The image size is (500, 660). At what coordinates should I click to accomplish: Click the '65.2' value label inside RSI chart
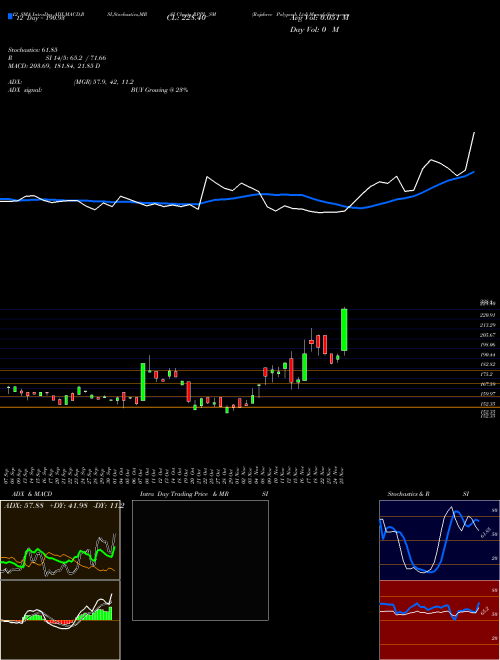pos(484,609)
